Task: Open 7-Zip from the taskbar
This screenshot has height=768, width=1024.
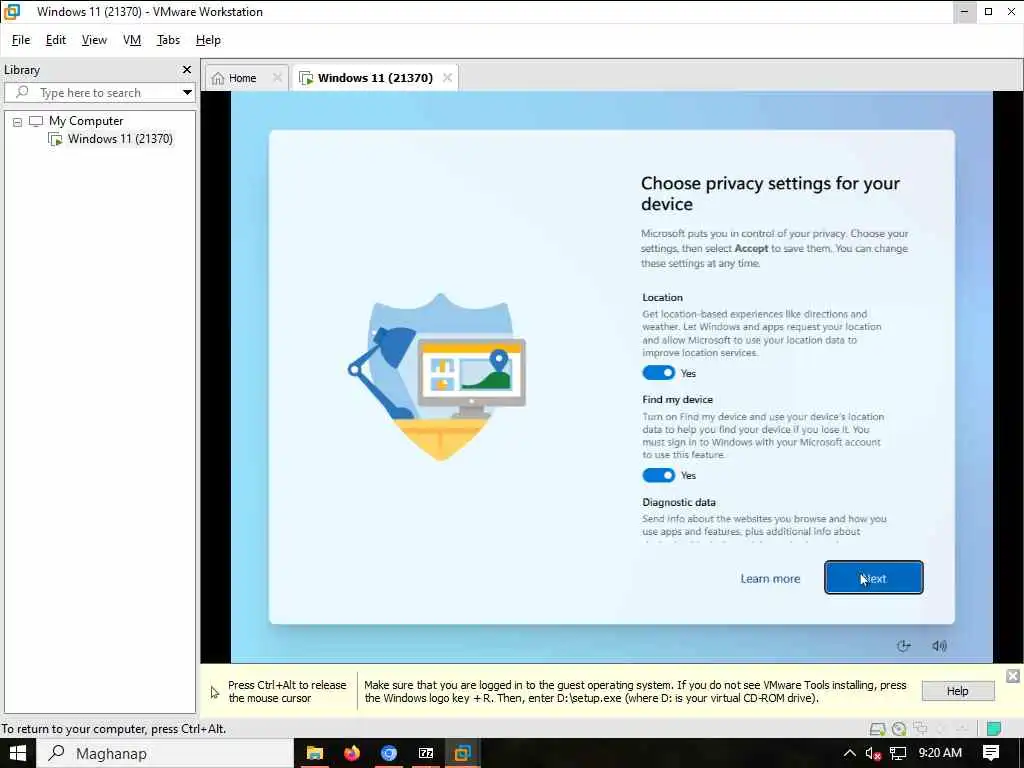Action: [426, 754]
